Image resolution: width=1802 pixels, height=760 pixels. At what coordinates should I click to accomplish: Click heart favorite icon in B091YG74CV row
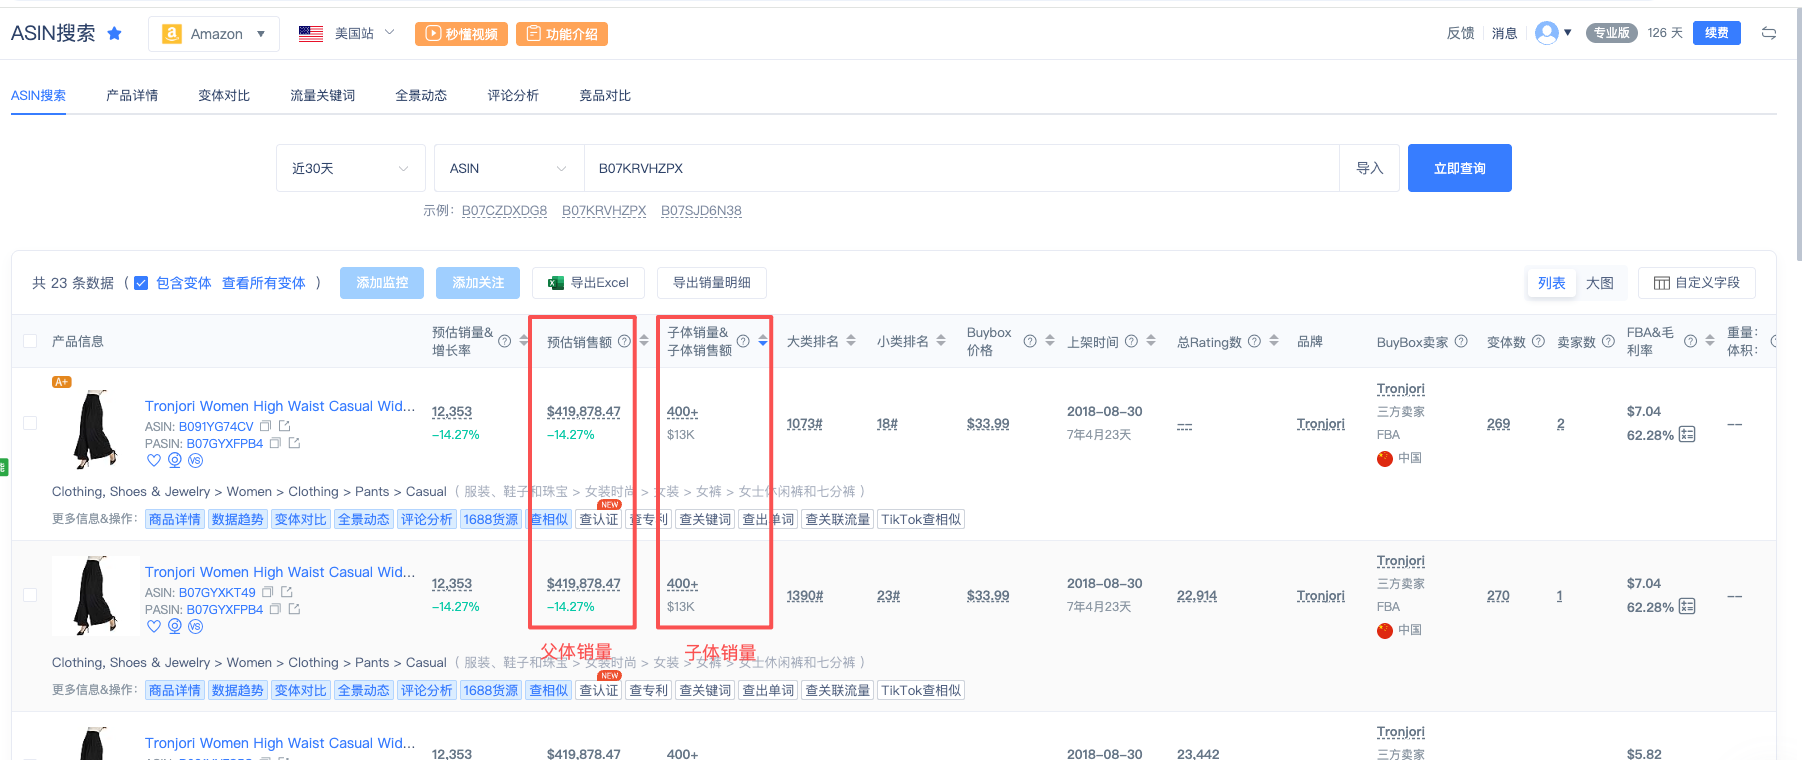[154, 460]
